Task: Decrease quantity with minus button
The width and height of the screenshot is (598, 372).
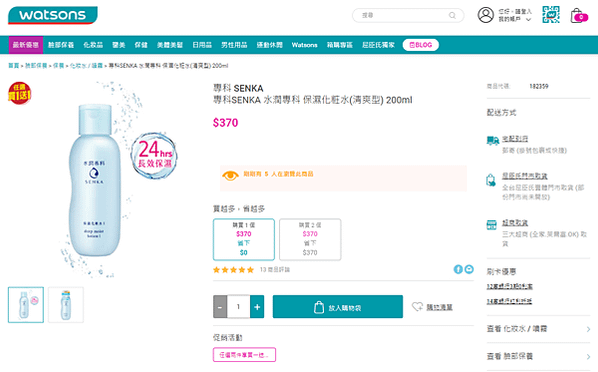Action: [220, 306]
